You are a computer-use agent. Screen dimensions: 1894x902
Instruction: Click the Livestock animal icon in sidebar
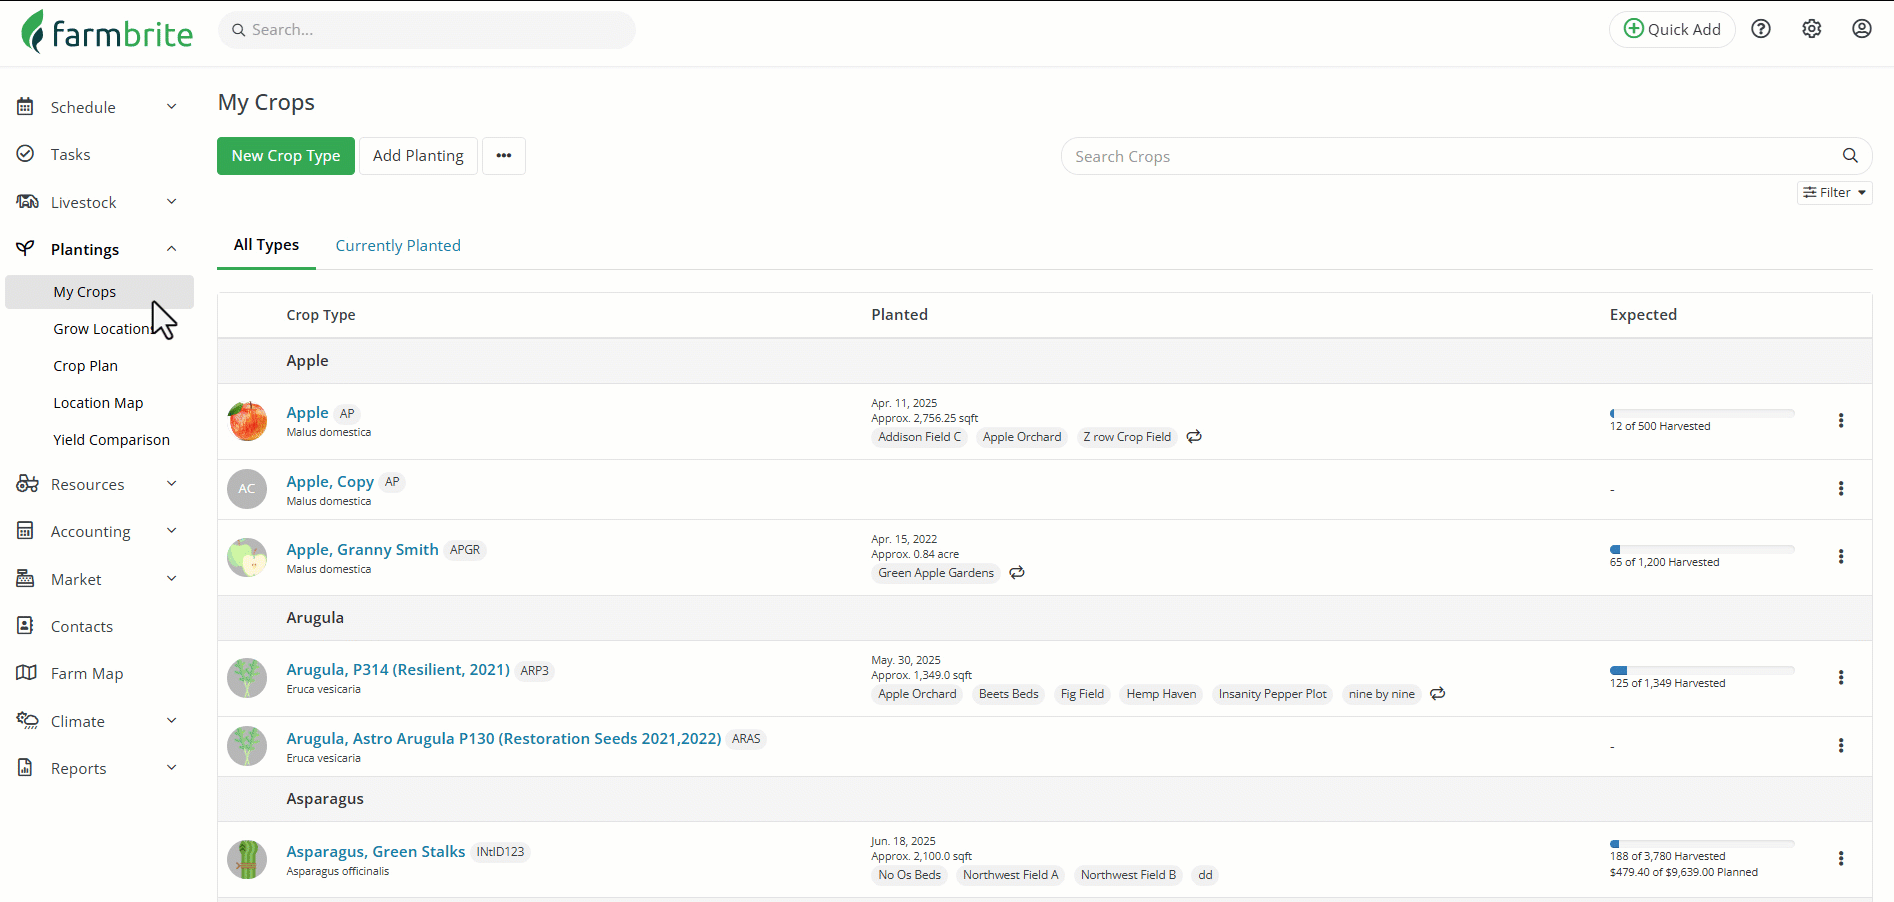tap(27, 202)
